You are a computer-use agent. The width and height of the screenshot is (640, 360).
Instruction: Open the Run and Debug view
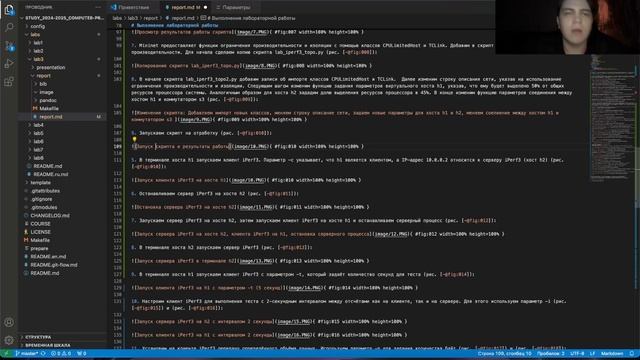pyautogui.click(x=9, y=64)
